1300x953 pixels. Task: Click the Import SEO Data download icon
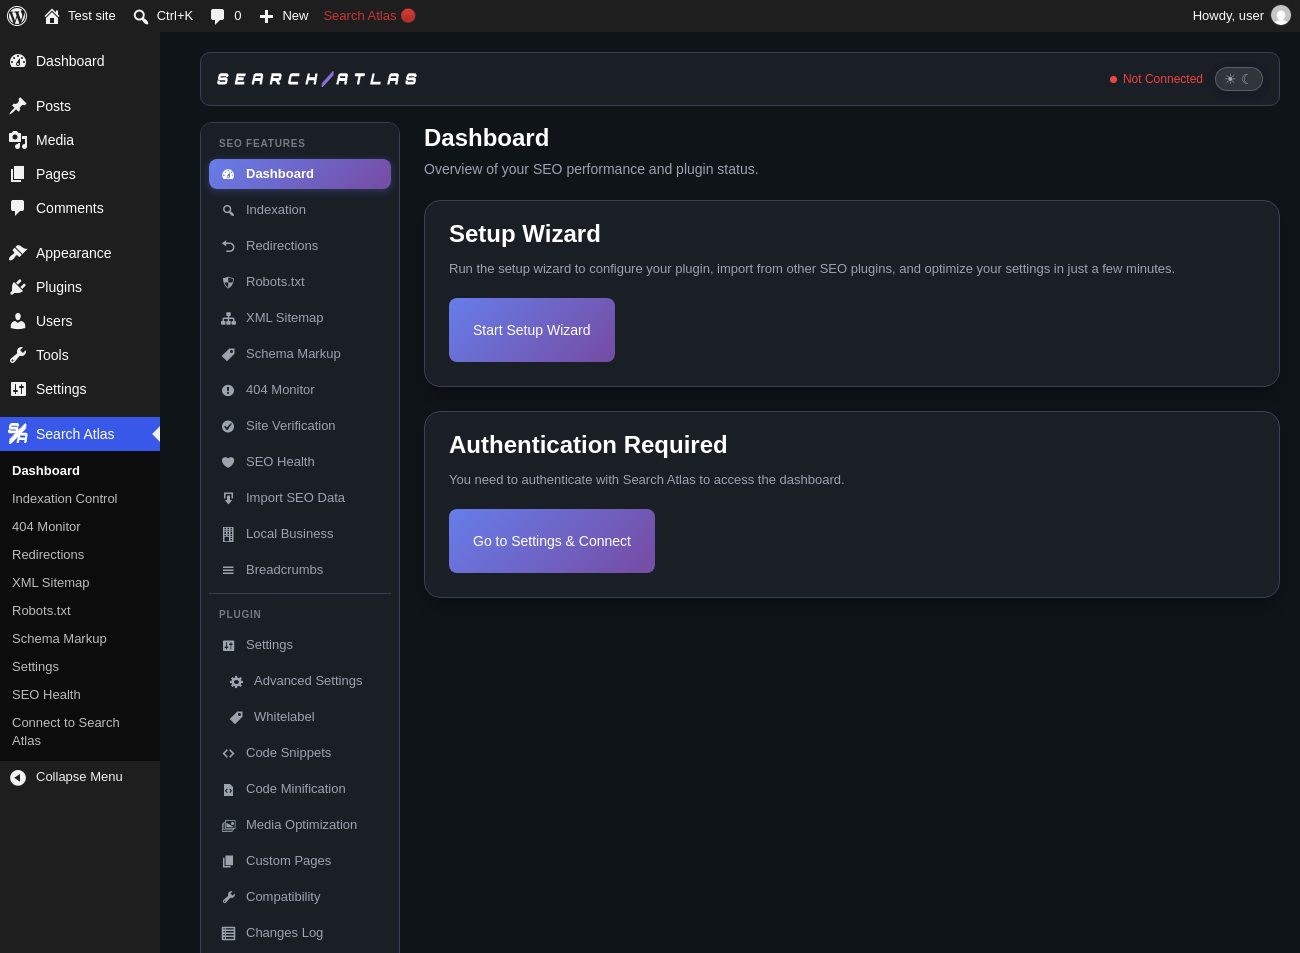click(x=228, y=498)
